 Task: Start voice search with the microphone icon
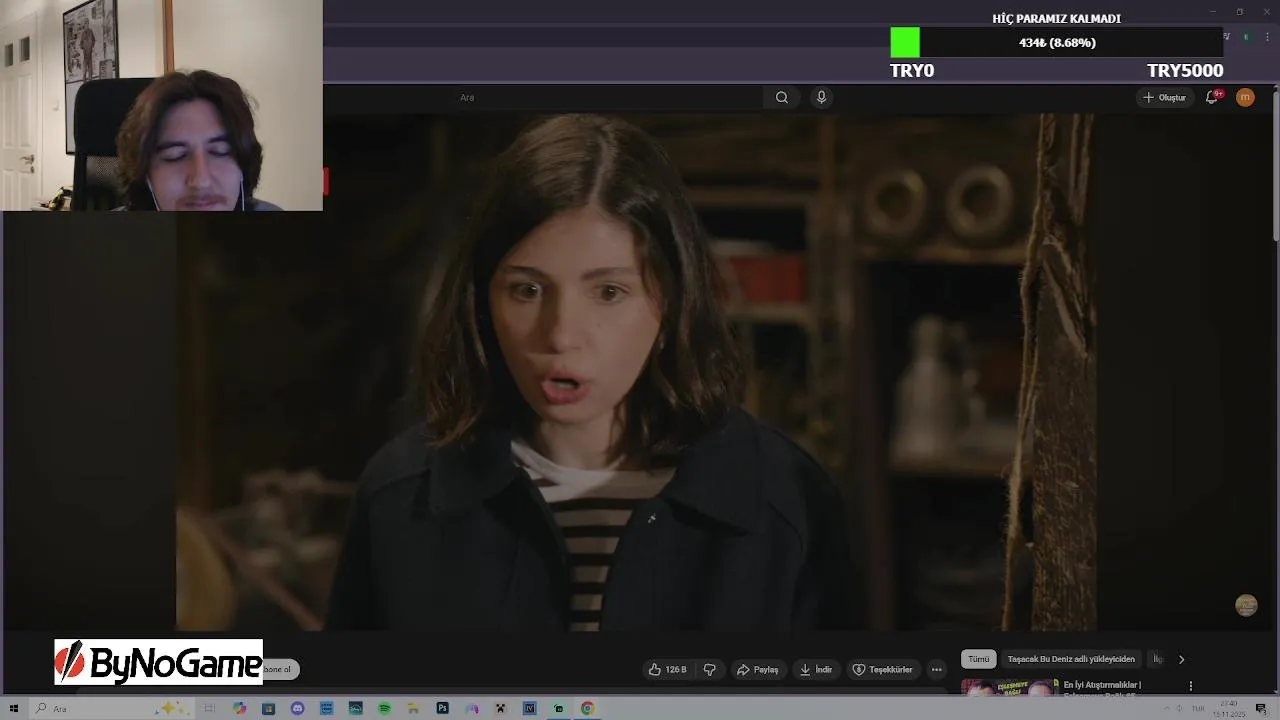[x=821, y=97]
